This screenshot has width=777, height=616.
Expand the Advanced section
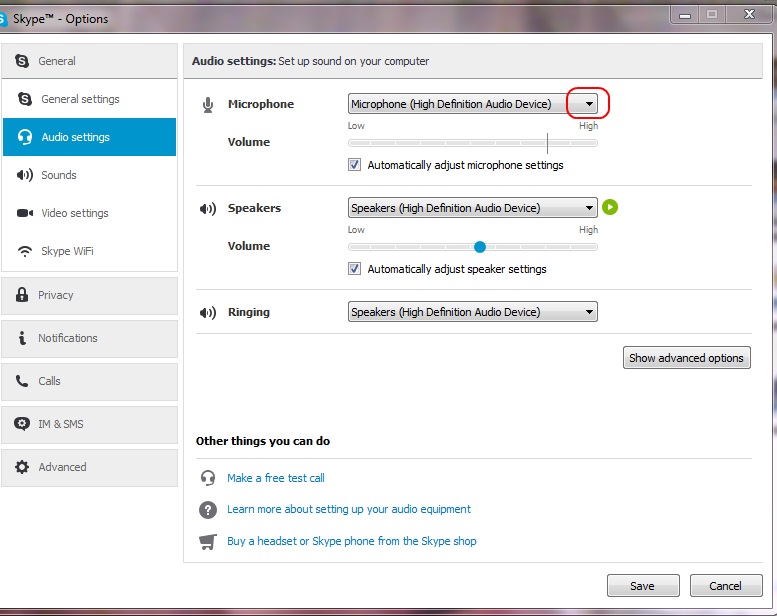[x=89, y=468]
